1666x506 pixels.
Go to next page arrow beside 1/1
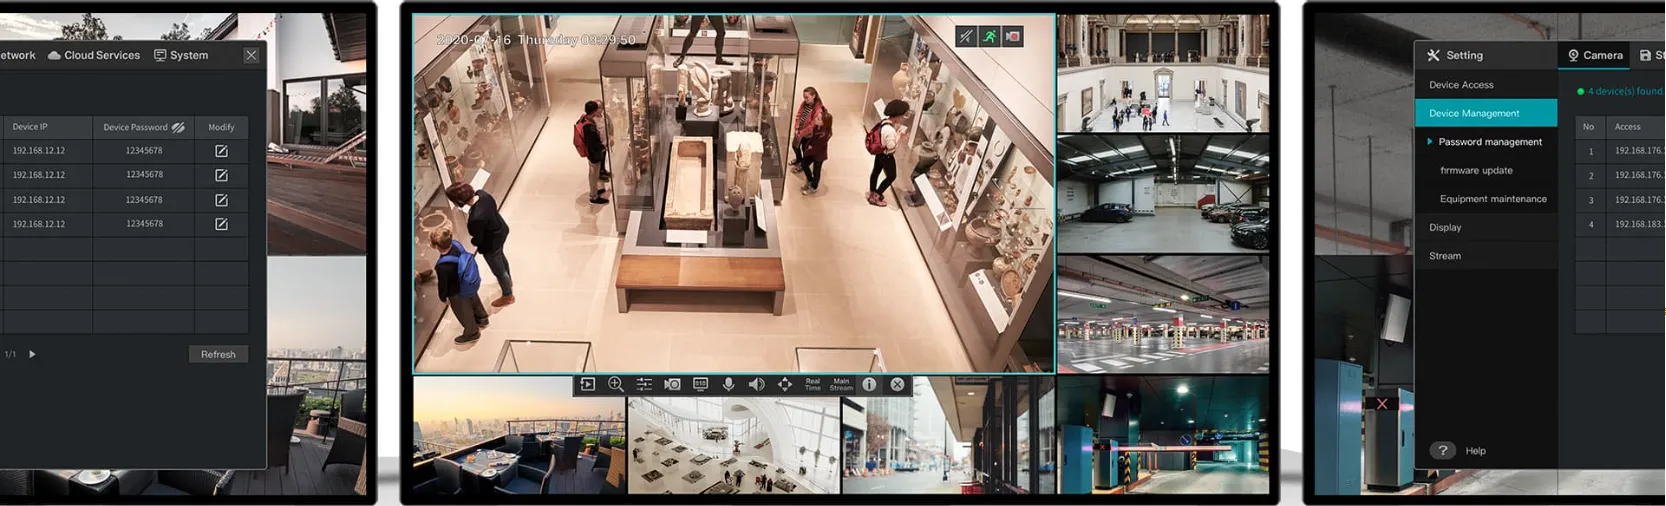(32, 354)
